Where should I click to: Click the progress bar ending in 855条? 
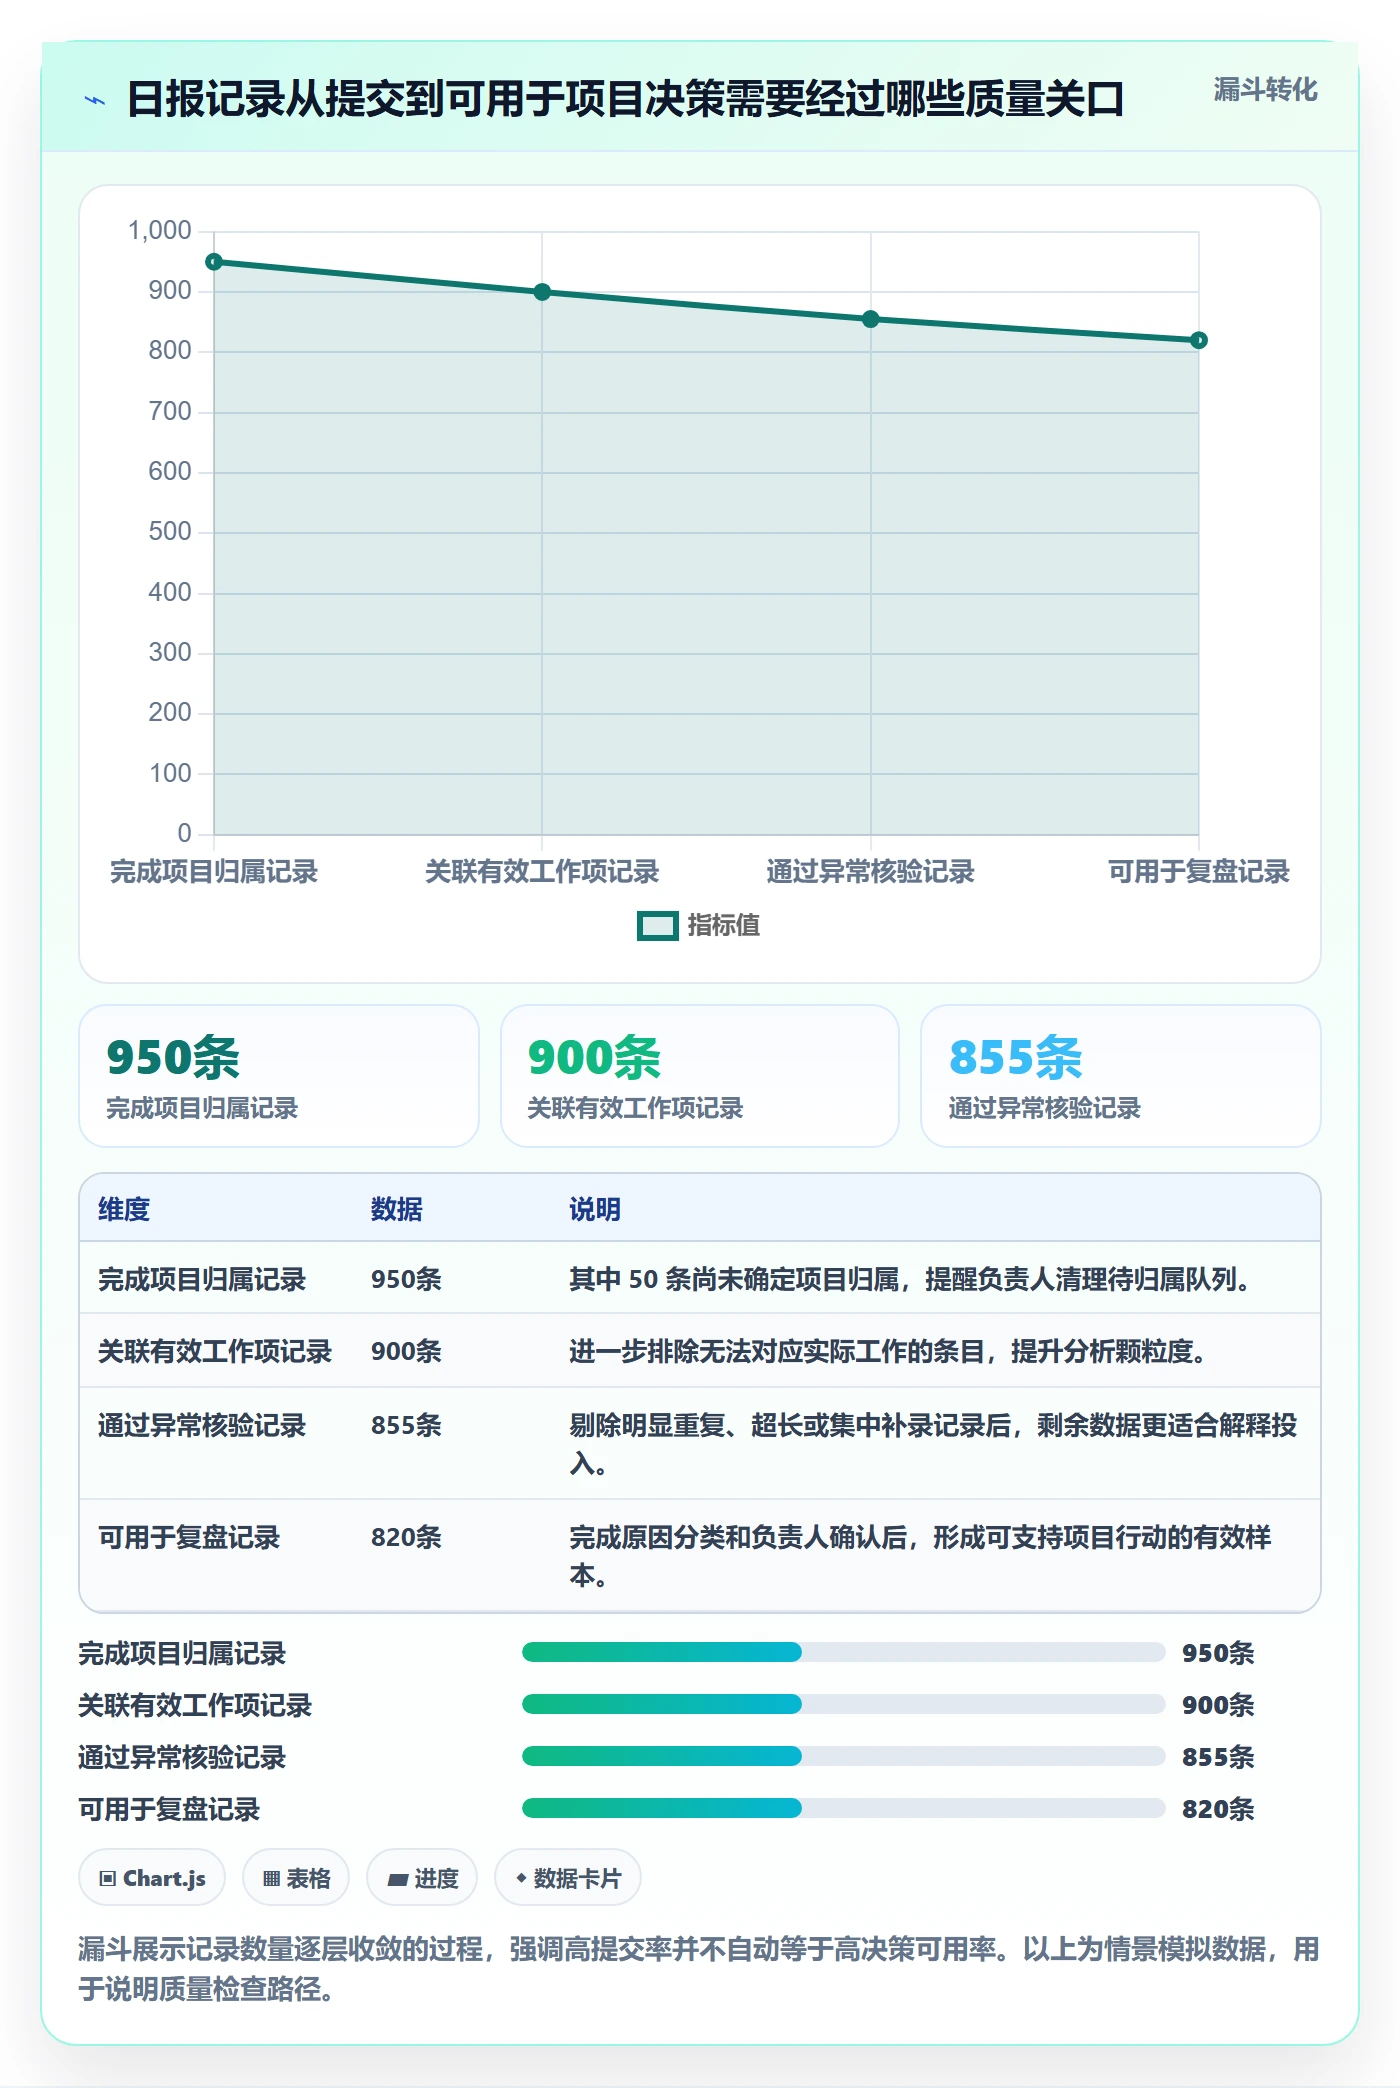click(844, 1756)
